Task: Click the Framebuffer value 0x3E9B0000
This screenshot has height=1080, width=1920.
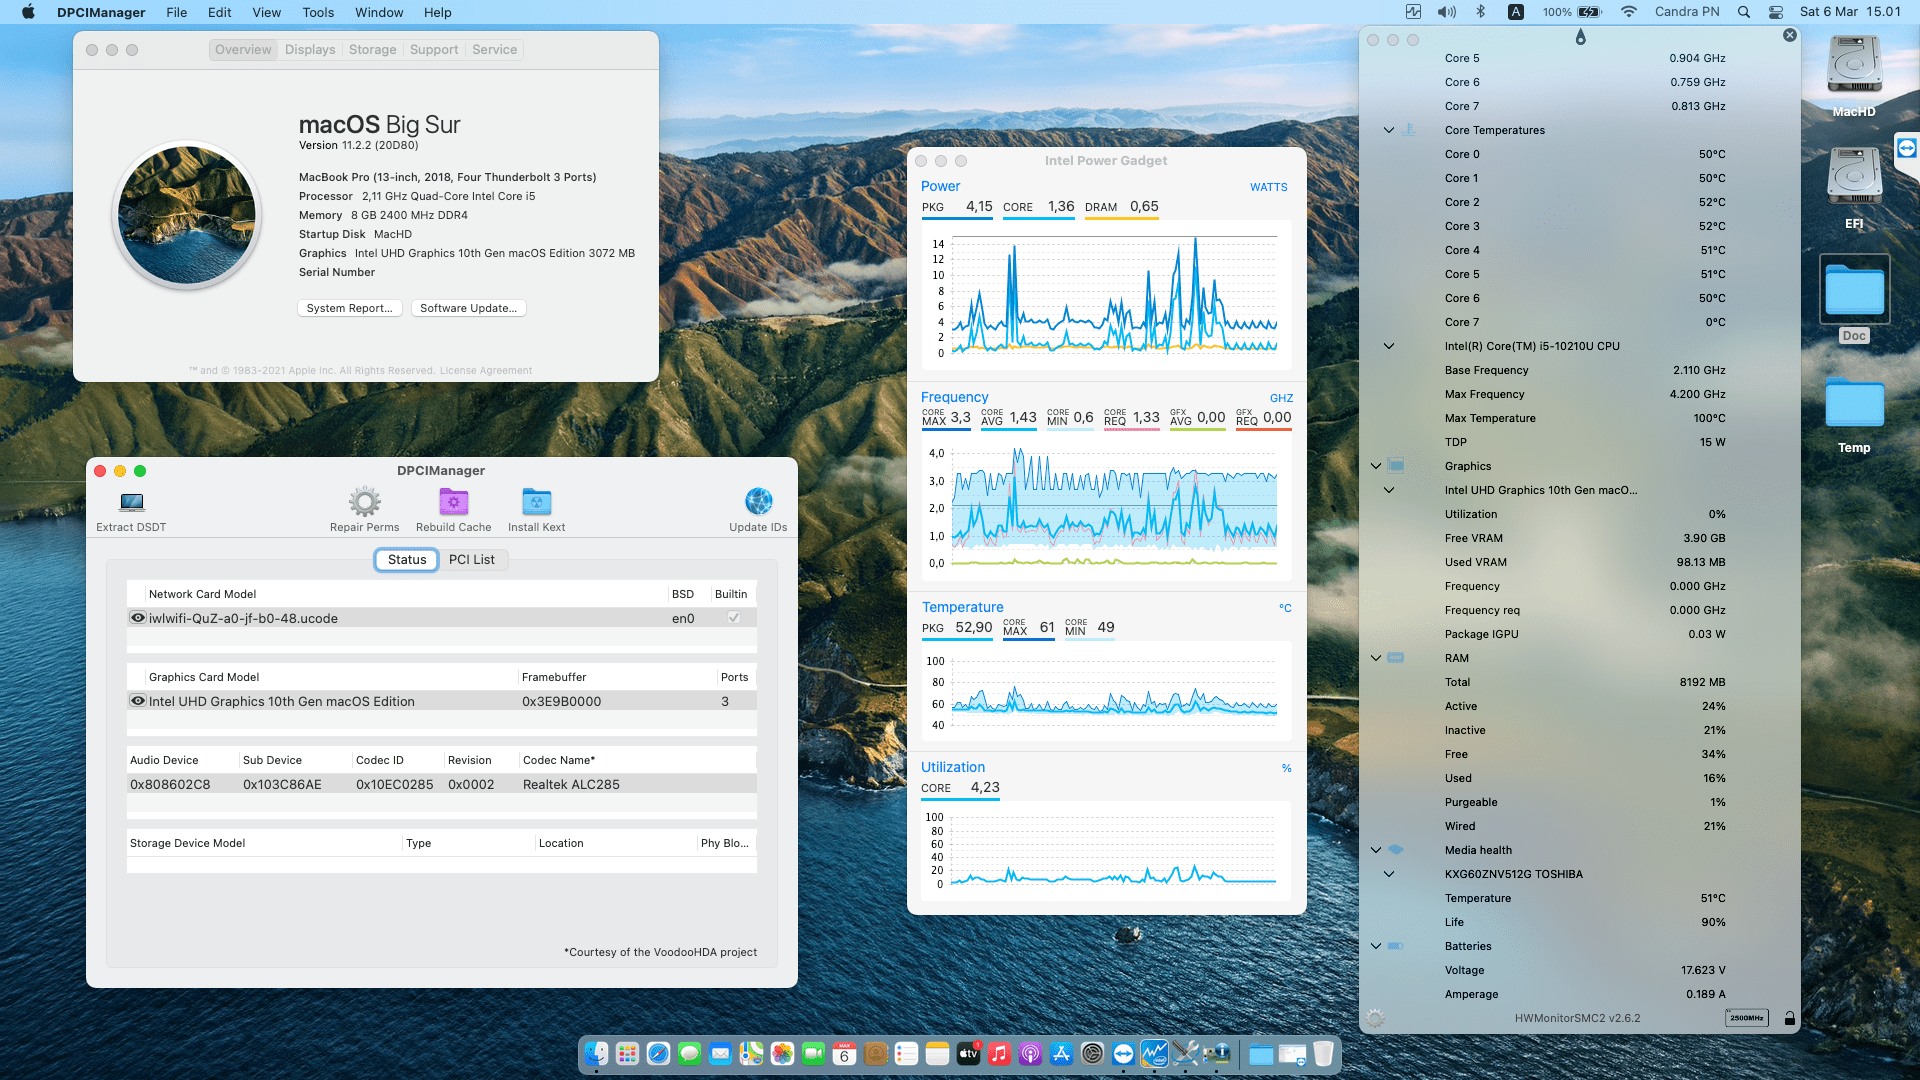Action: [x=561, y=702]
